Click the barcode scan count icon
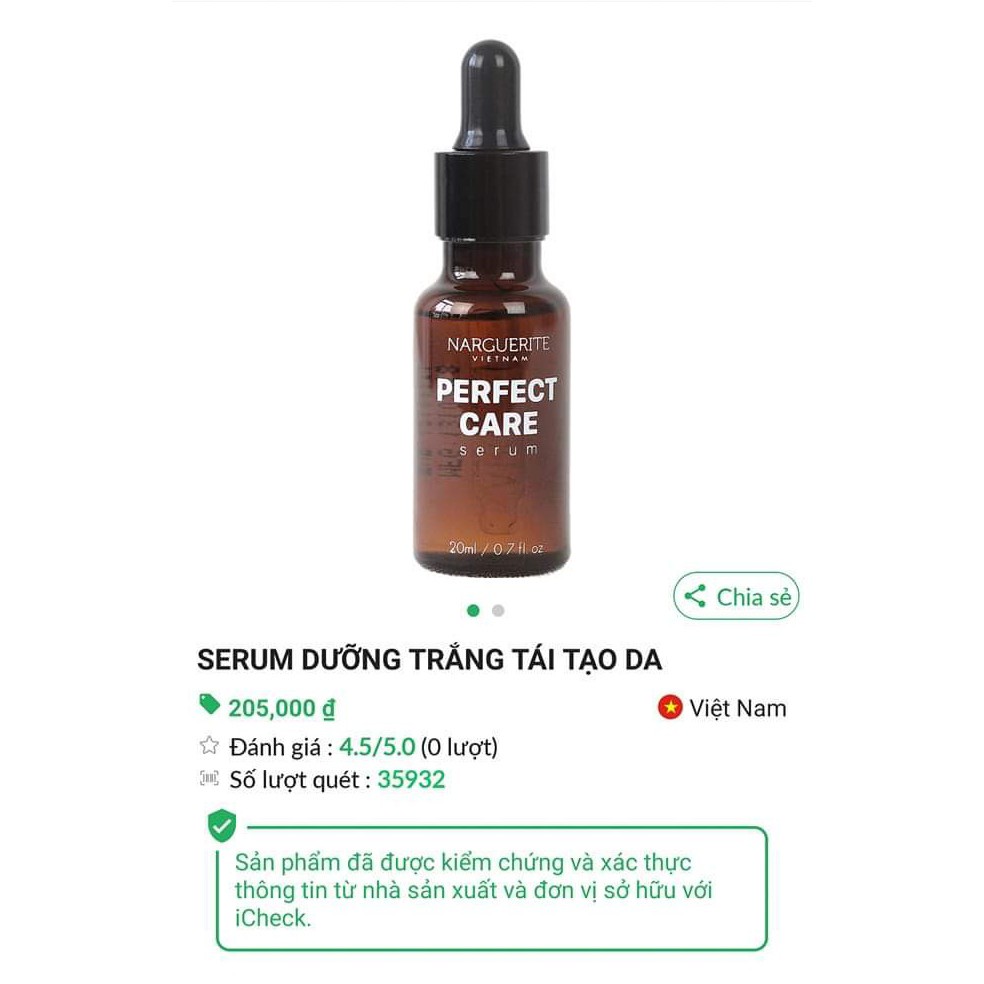 [209, 778]
